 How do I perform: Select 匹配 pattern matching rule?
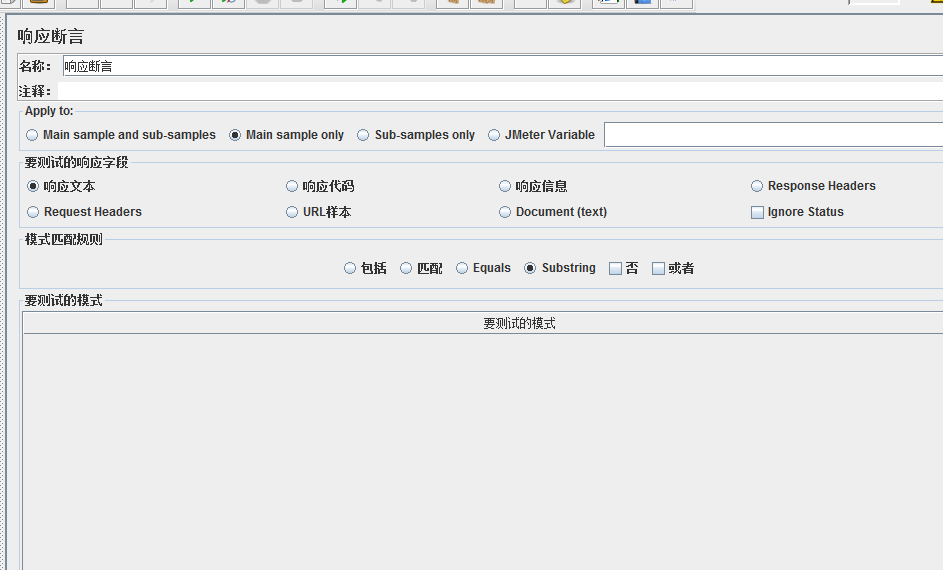(x=407, y=268)
